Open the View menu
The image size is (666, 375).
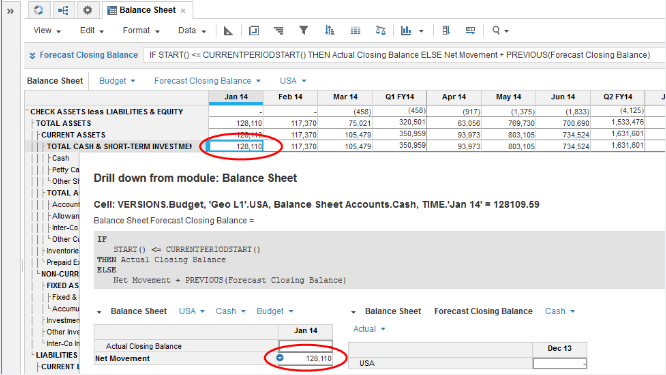[x=47, y=31]
